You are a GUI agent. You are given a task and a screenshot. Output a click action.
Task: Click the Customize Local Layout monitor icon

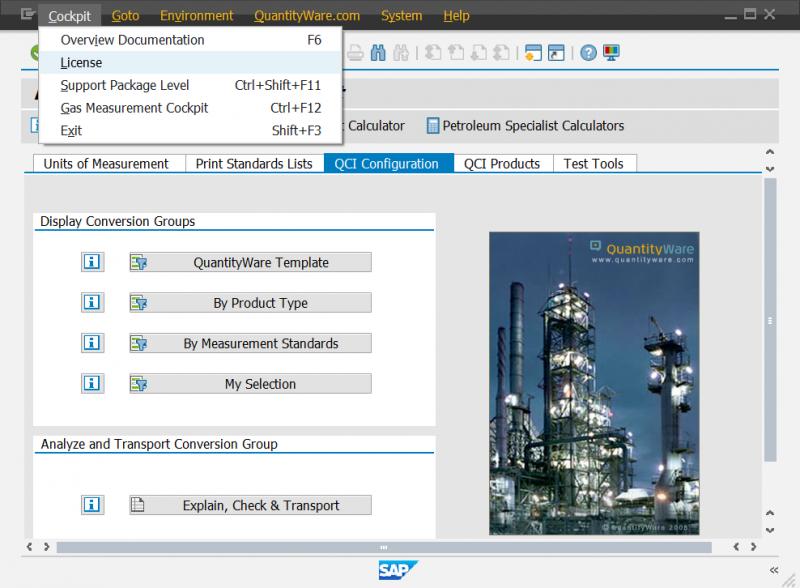(x=611, y=53)
